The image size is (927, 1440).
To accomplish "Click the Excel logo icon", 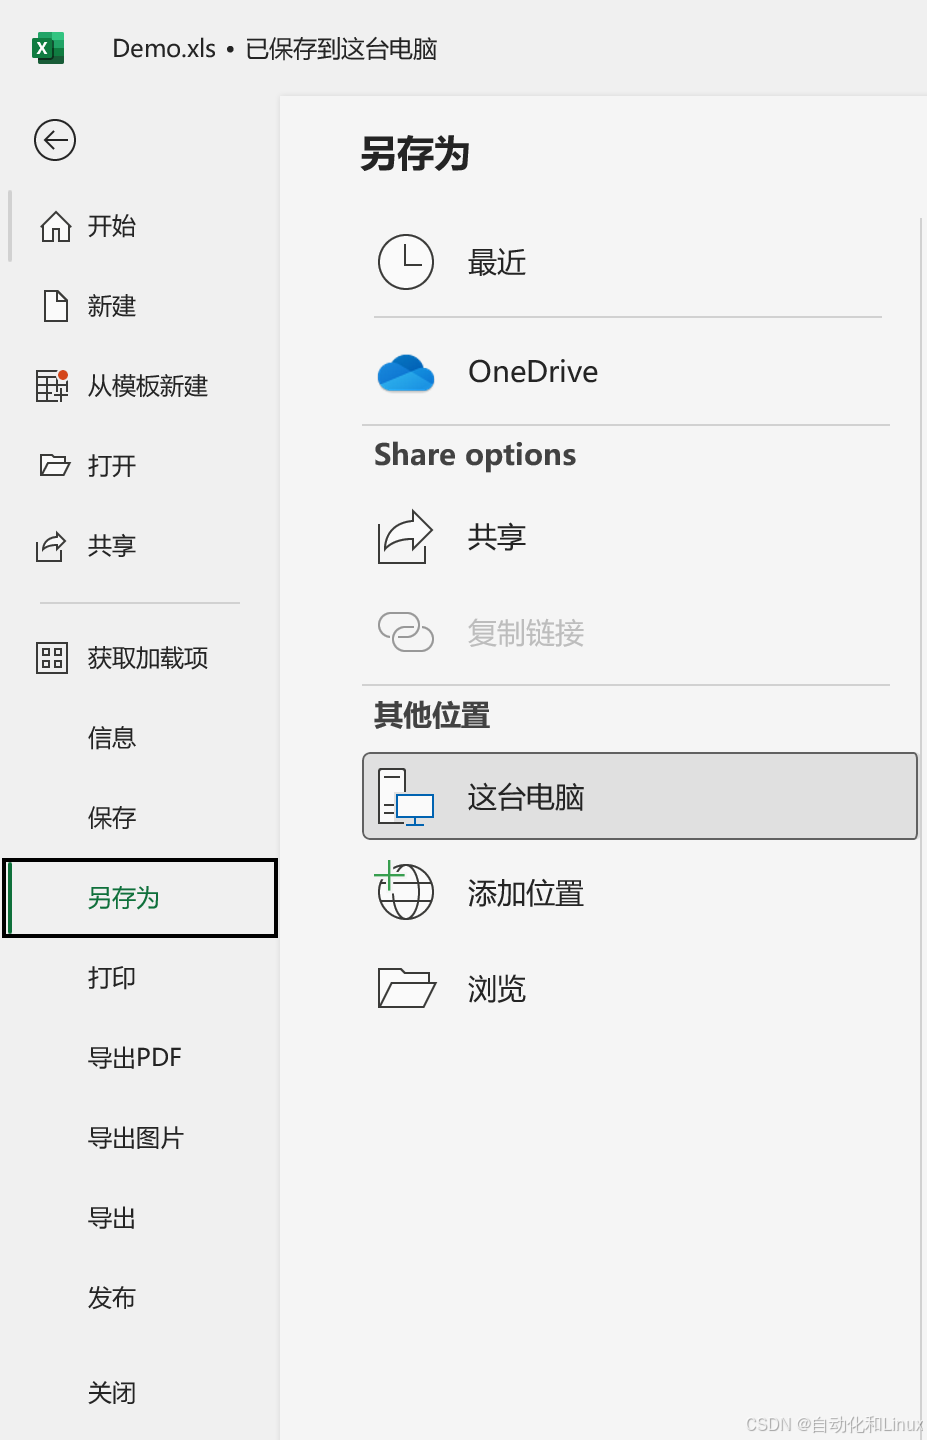I will coord(46,46).
